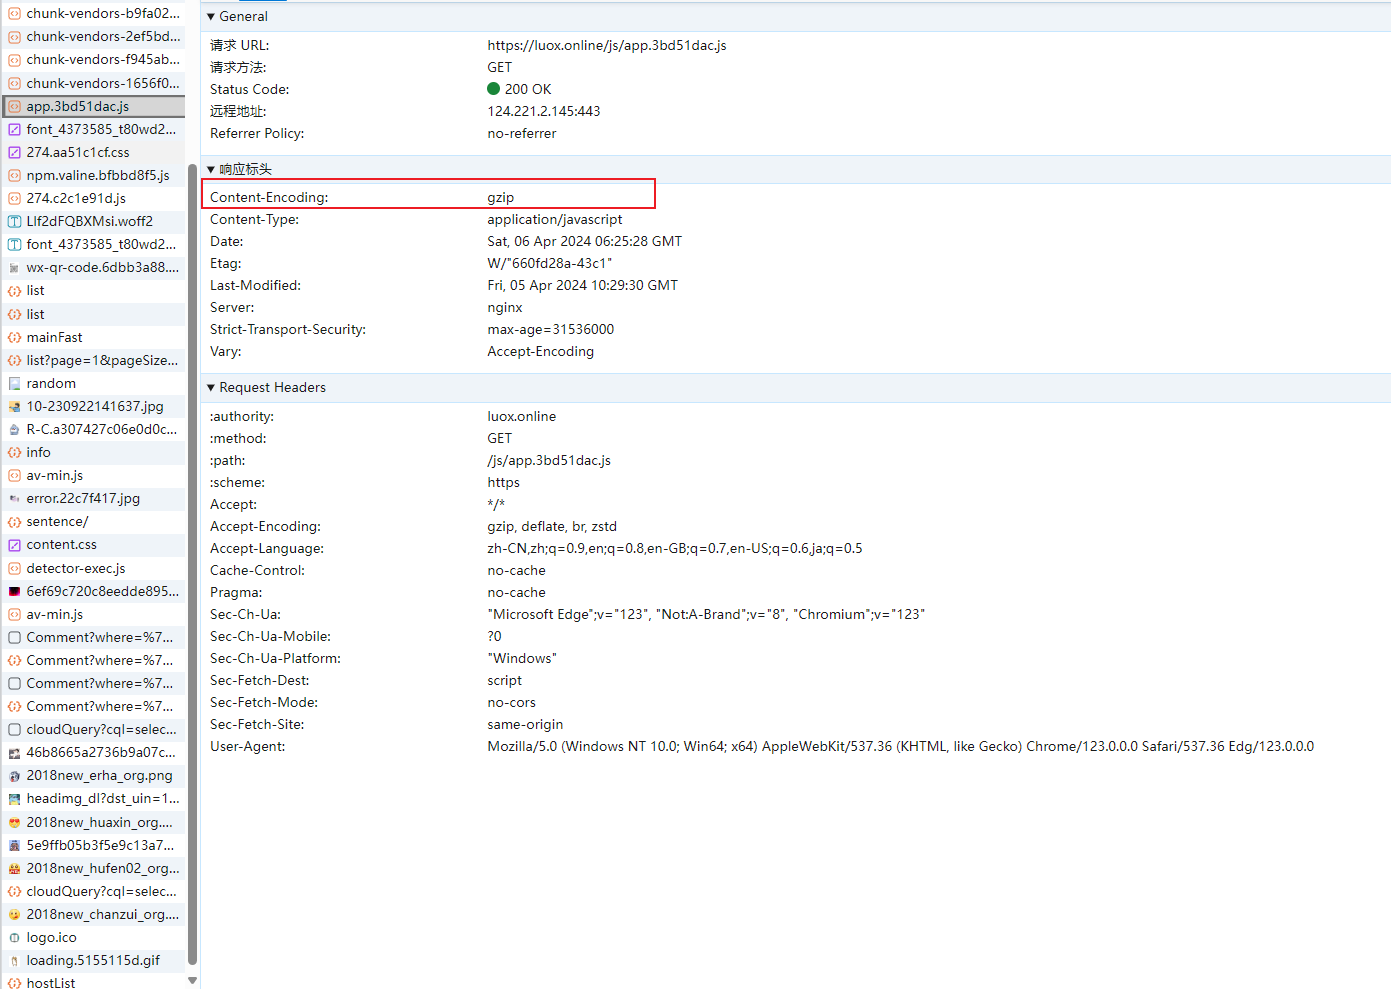Click the :path value /js/app.3bd51dac.js
Screen dimensions: 1391x989
pos(549,460)
